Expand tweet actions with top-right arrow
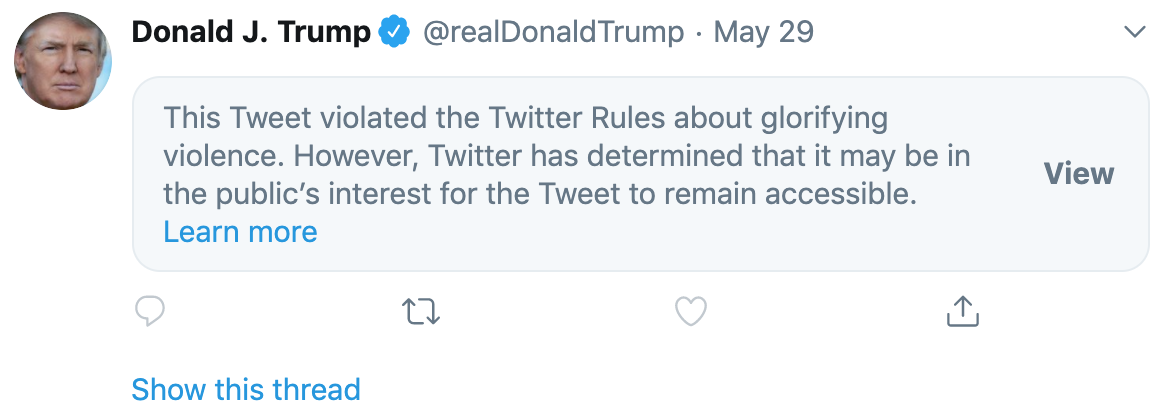Viewport: 1170px width, 416px height. (x=1135, y=32)
